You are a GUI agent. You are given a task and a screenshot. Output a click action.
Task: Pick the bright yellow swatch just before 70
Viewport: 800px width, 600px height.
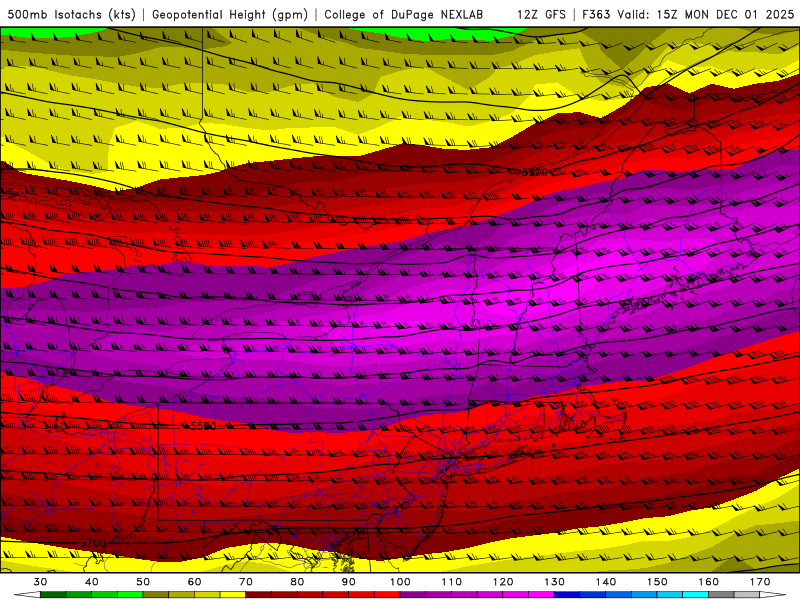[x=233, y=595]
